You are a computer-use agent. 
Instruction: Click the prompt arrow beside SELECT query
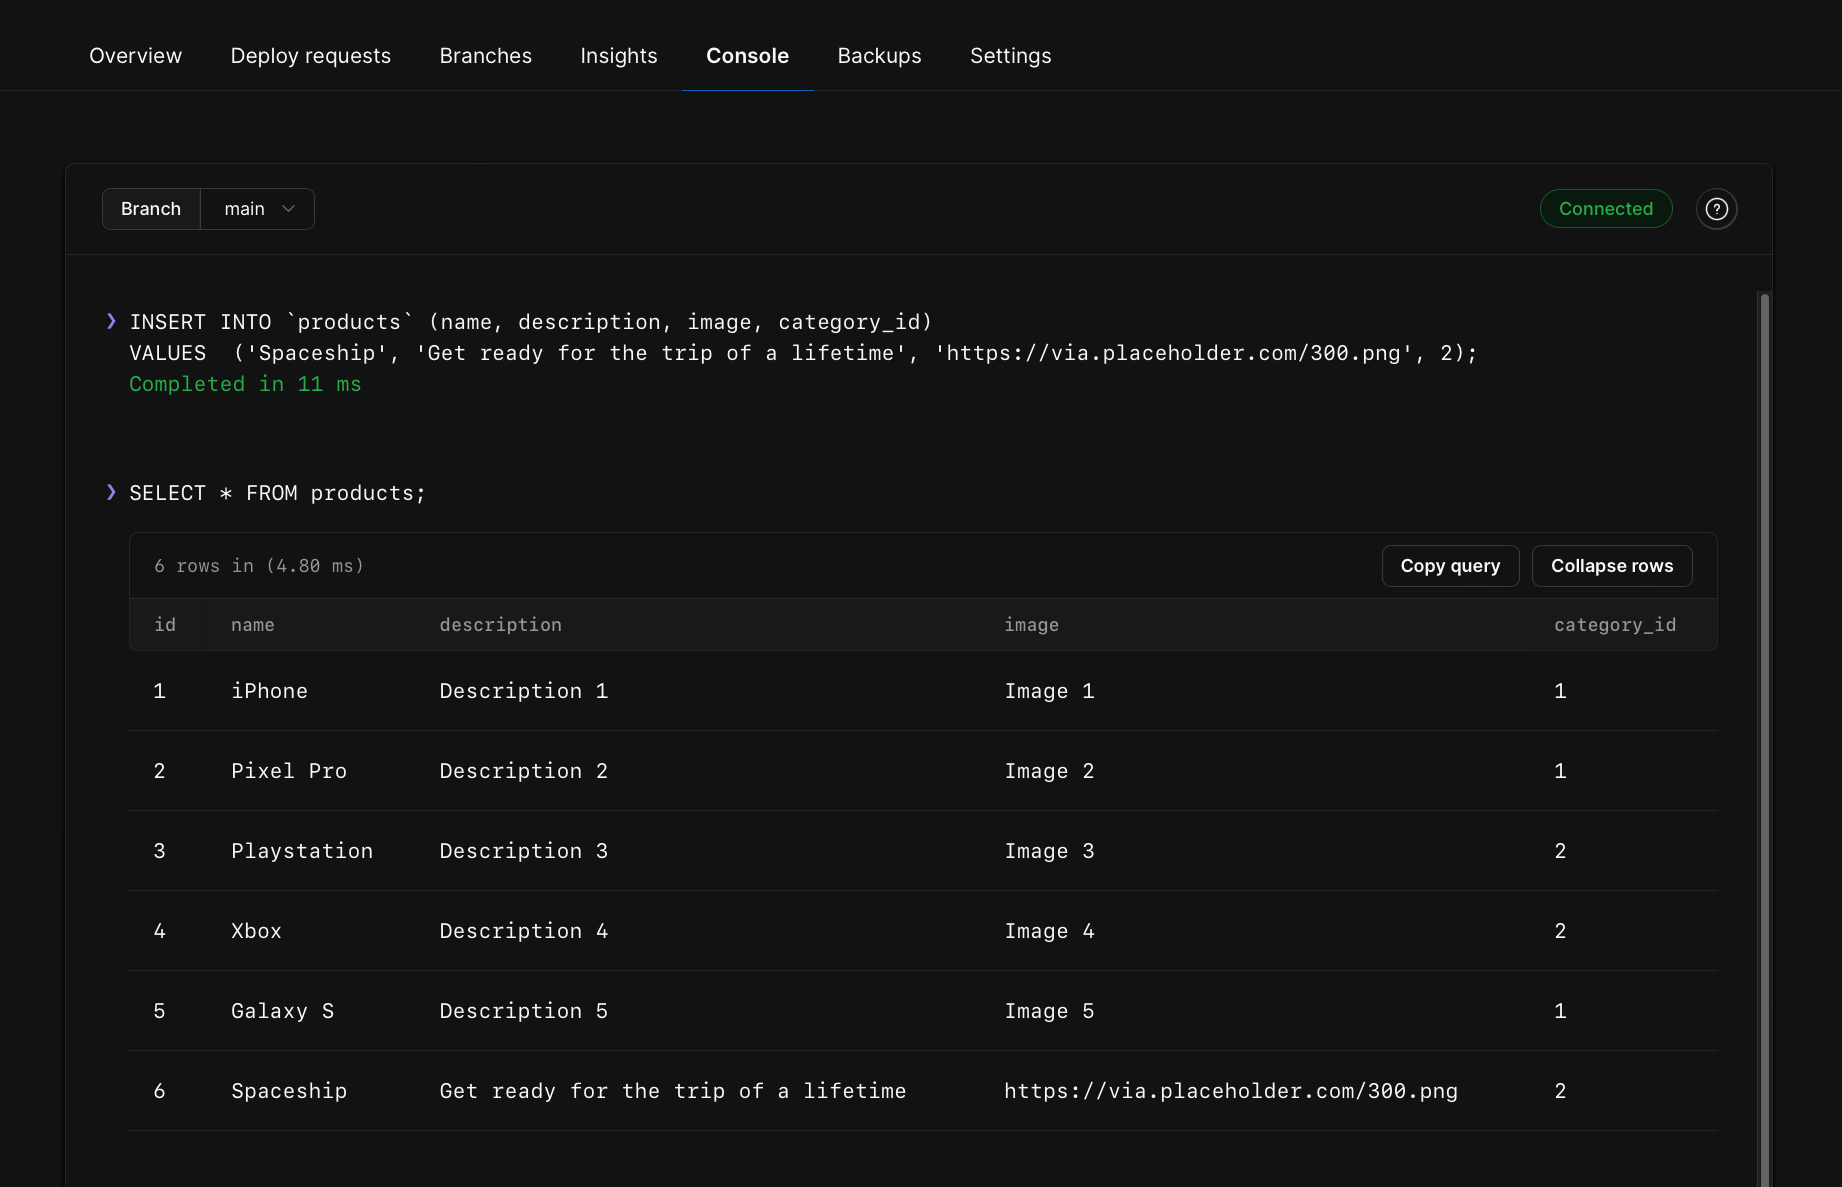[110, 492]
